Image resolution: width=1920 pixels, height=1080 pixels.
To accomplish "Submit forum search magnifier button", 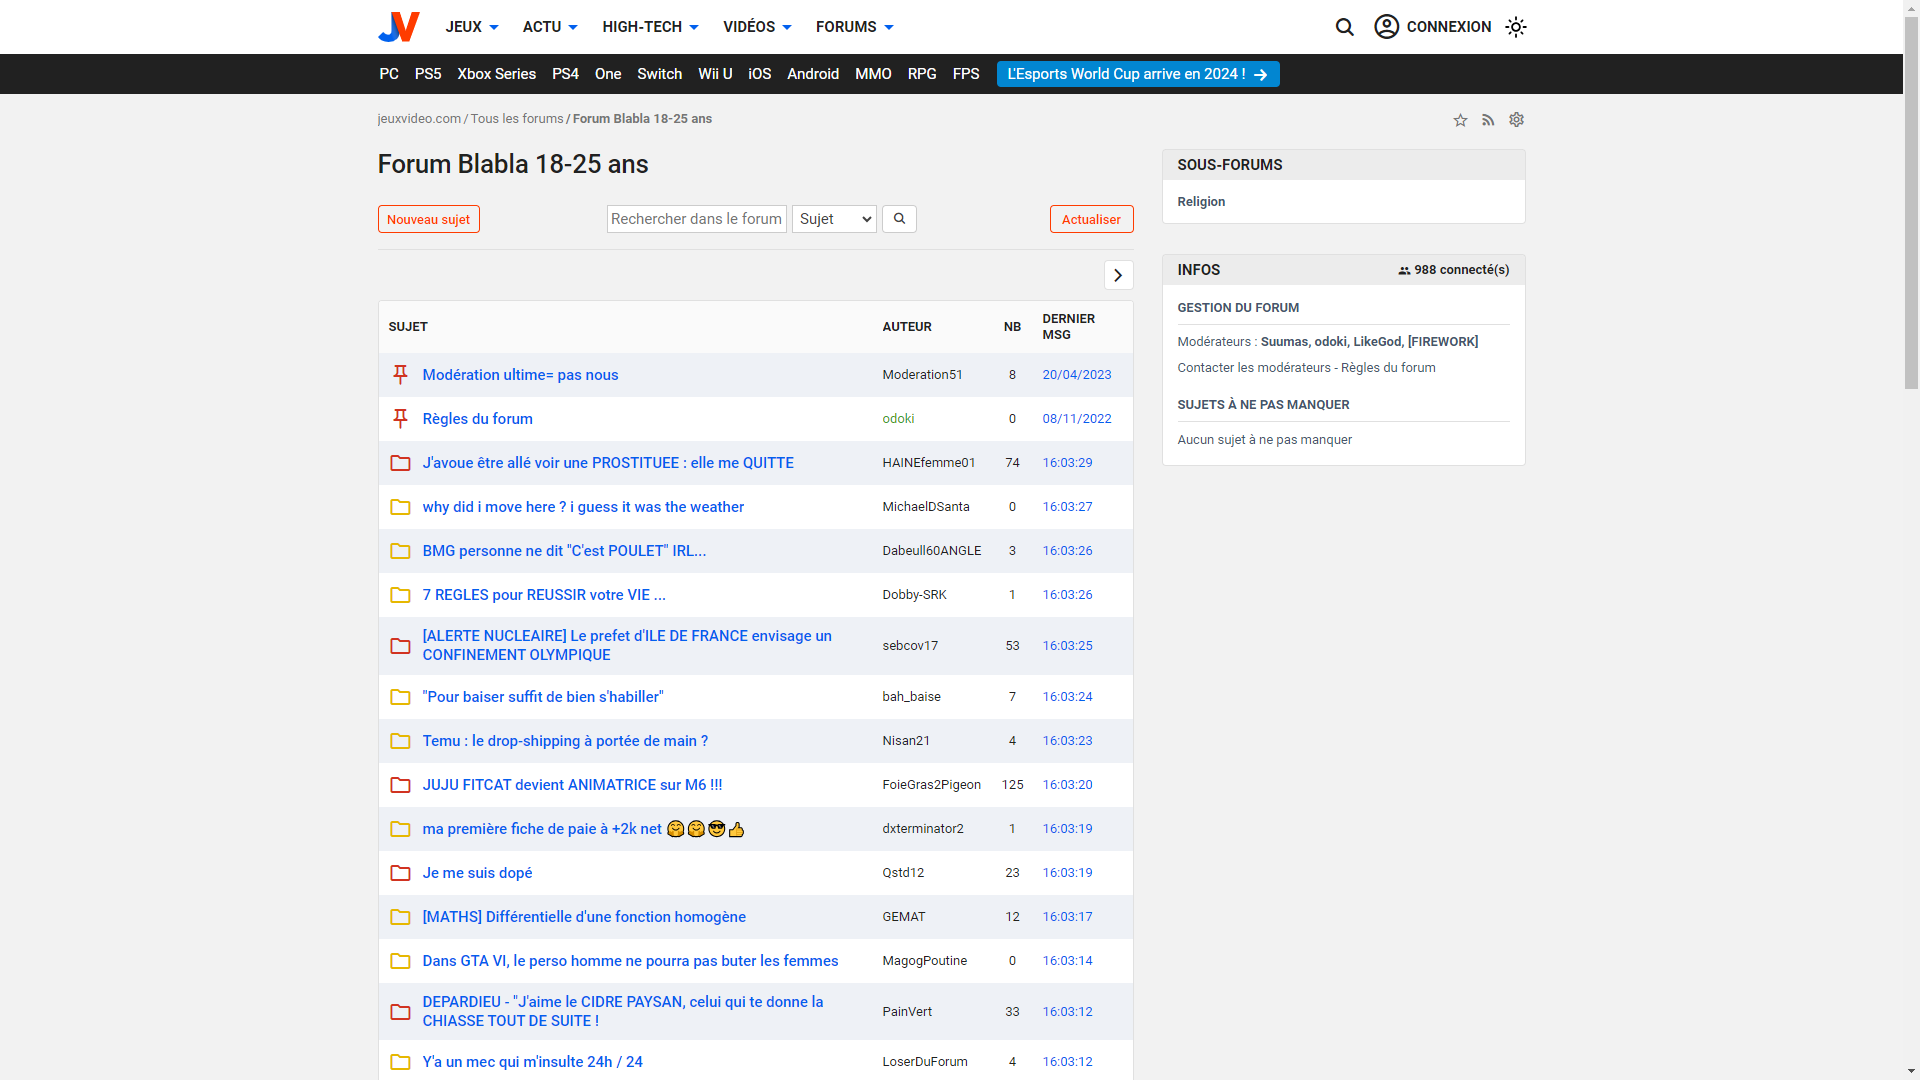I will 899,219.
